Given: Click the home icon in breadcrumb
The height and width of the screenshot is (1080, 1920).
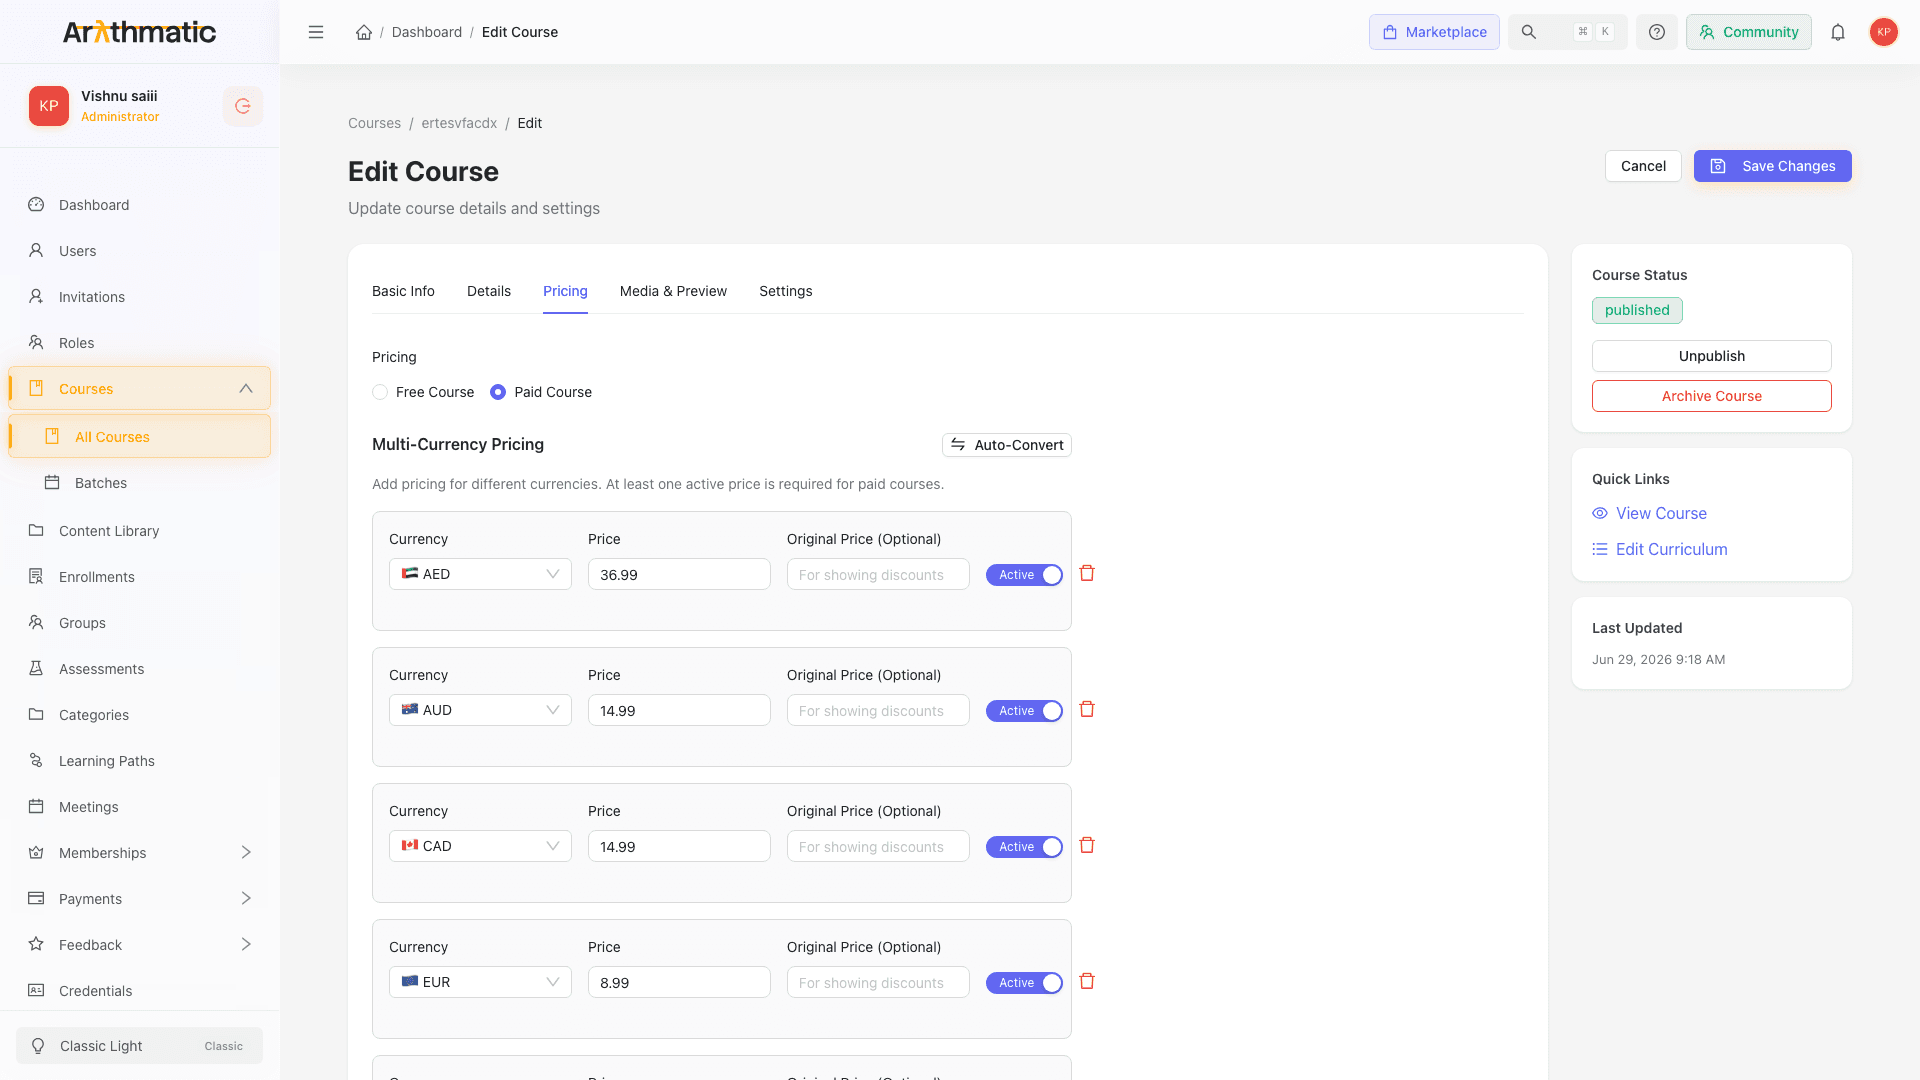Looking at the screenshot, I should 364,32.
